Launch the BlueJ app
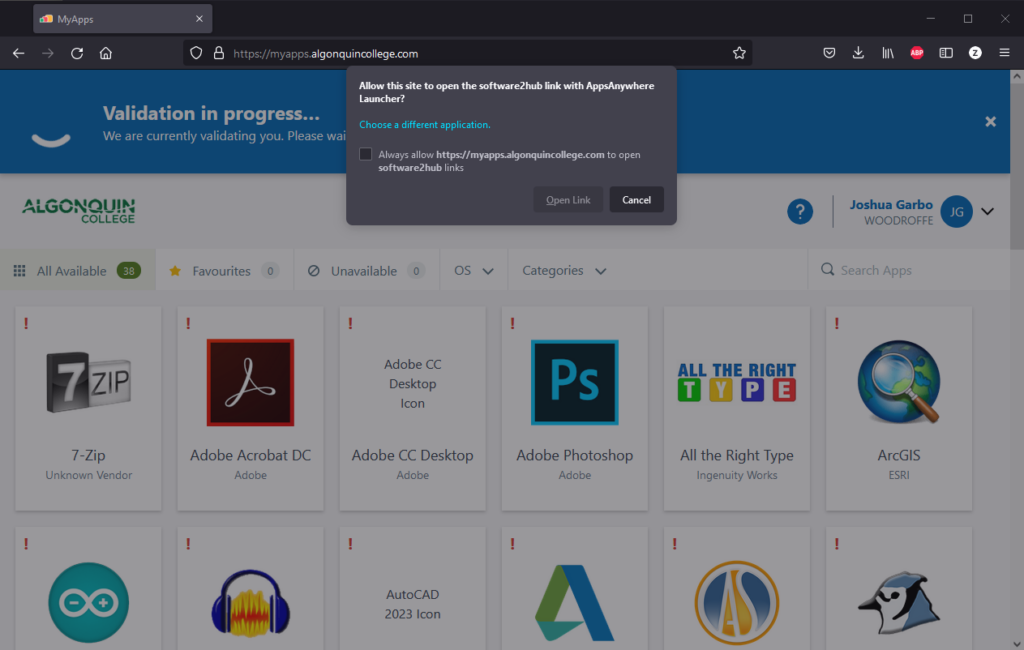The image size is (1024, 650). 897,600
